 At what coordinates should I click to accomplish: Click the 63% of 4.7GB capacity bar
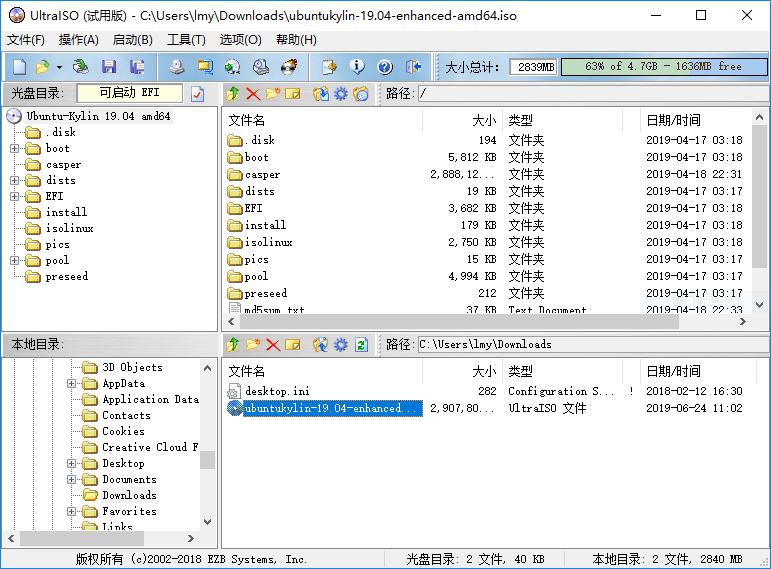[664, 67]
